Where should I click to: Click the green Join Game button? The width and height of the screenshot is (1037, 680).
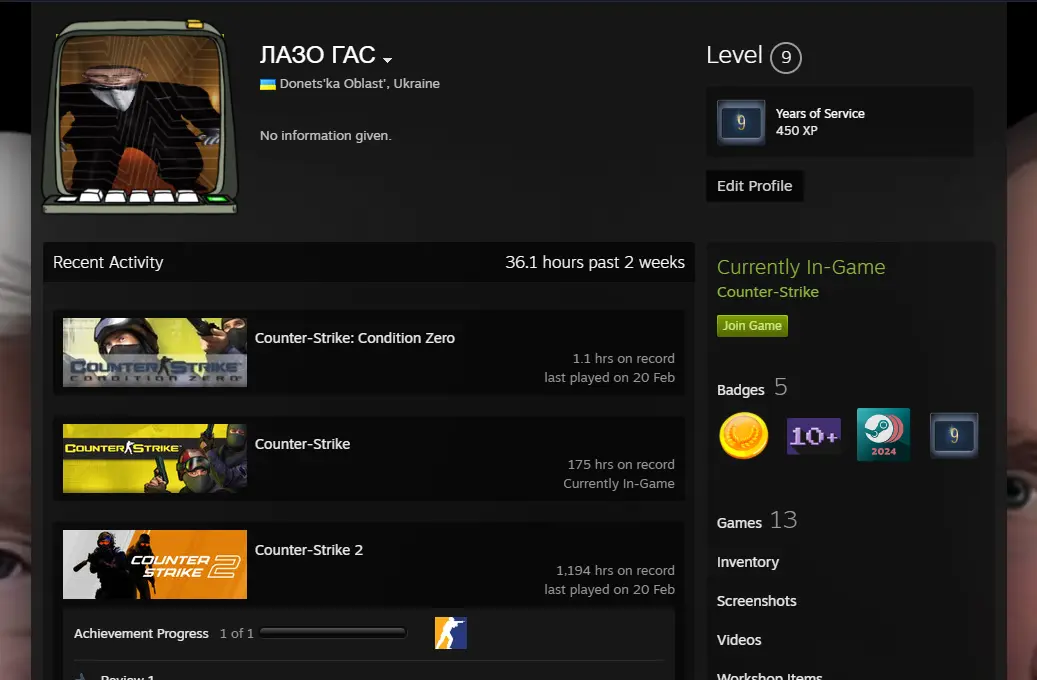point(751,326)
